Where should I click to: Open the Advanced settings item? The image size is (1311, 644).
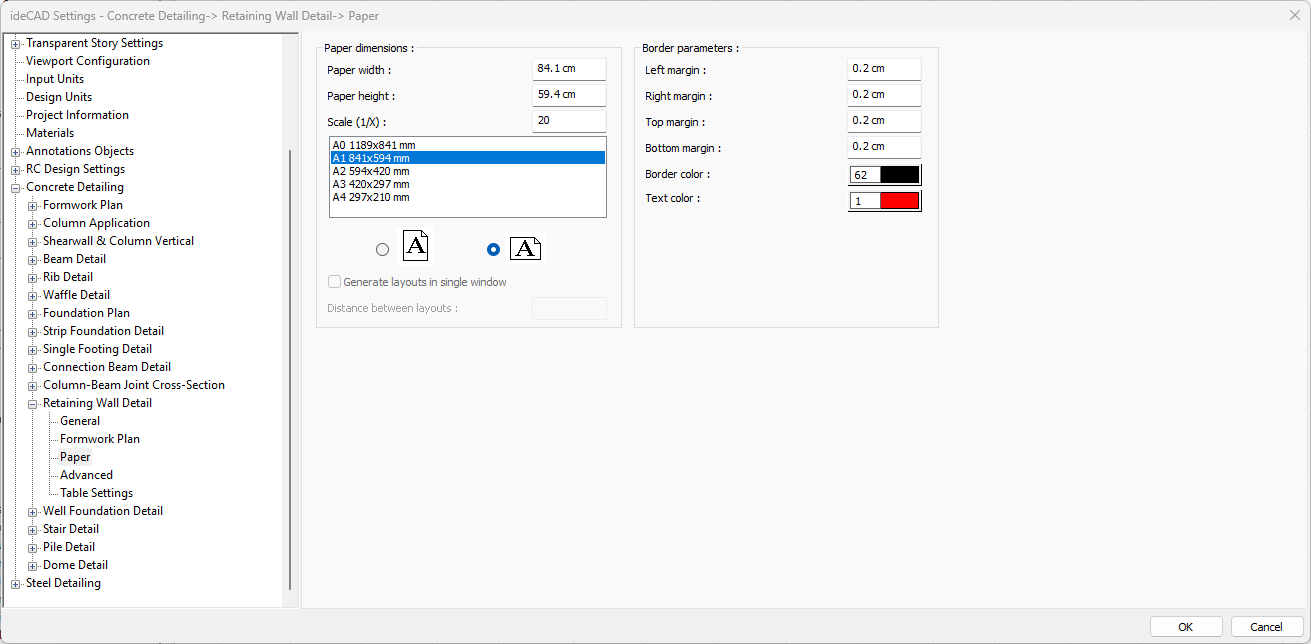click(86, 475)
